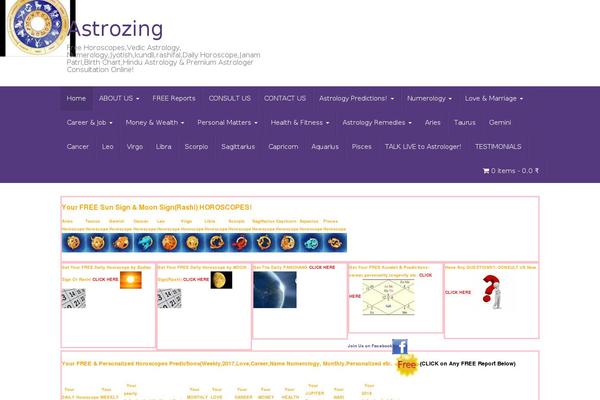
Task: Click the Sagittarius zodiac image icon
Action: pyautogui.click(x=263, y=242)
